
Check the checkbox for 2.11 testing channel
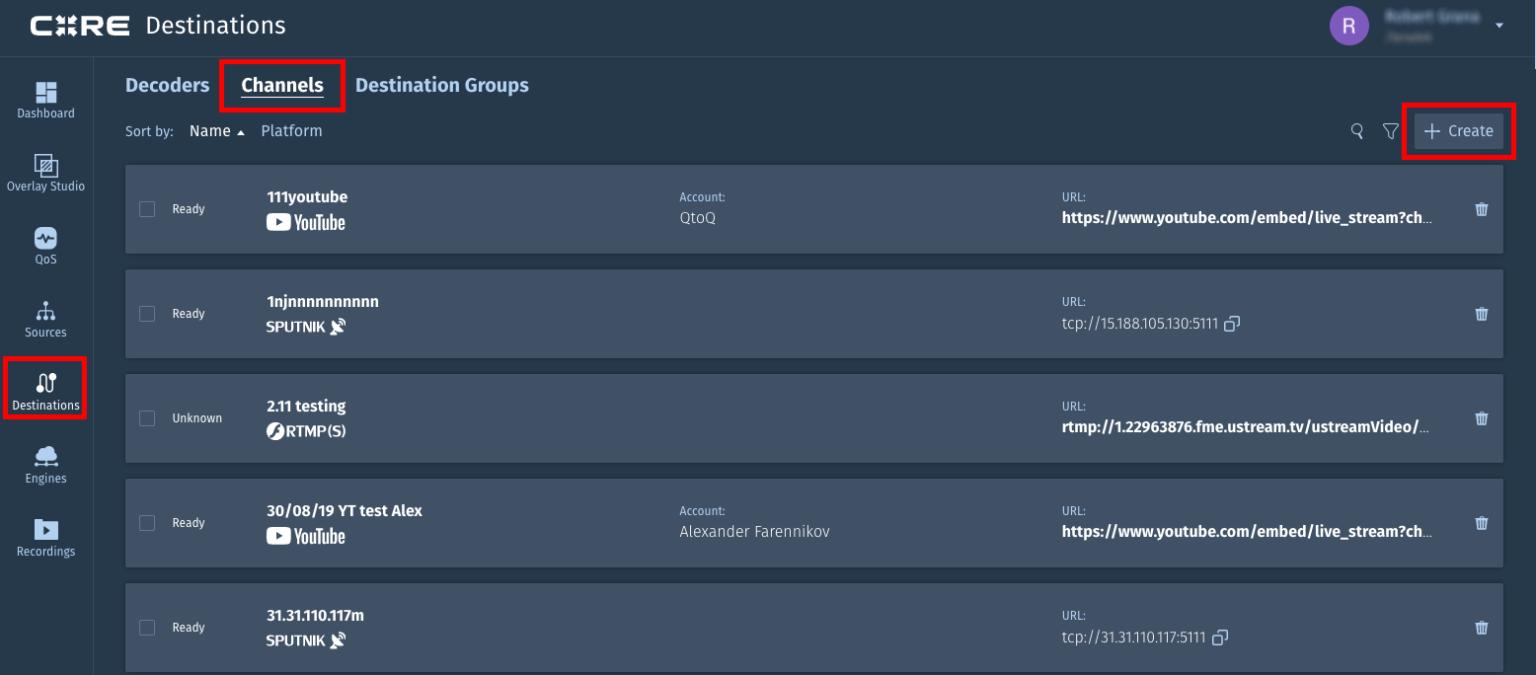147,418
